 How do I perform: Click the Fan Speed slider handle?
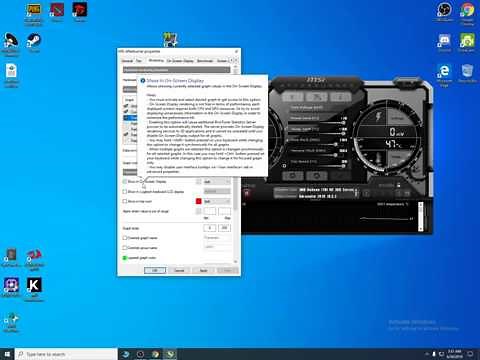pyautogui.click(x=343, y=166)
